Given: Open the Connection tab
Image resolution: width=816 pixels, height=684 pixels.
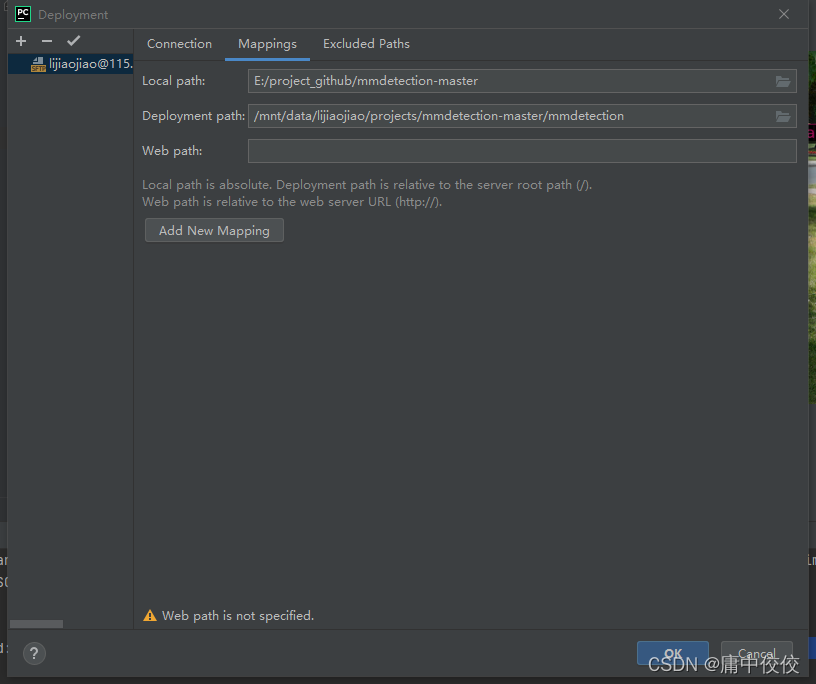Looking at the screenshot, I should coord(180,44).
